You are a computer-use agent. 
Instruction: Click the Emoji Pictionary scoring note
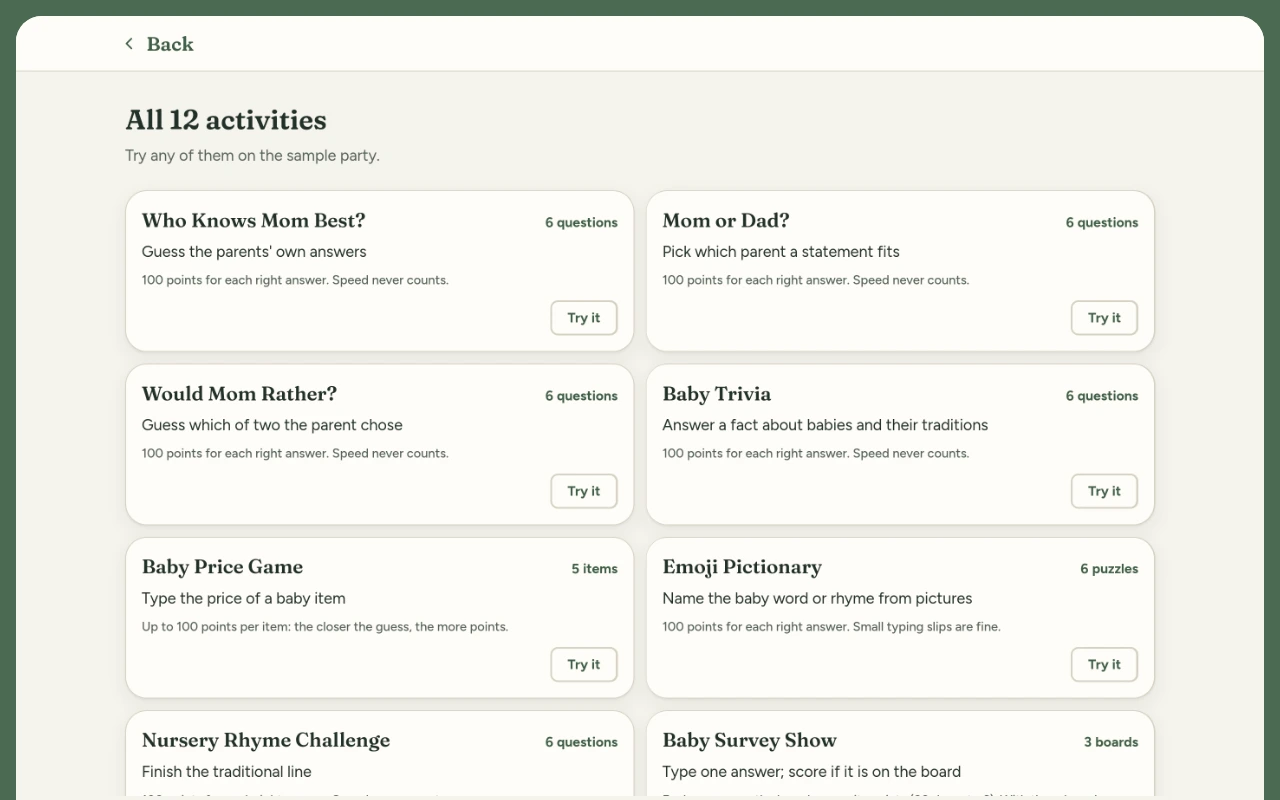click(x=831, y=627)
